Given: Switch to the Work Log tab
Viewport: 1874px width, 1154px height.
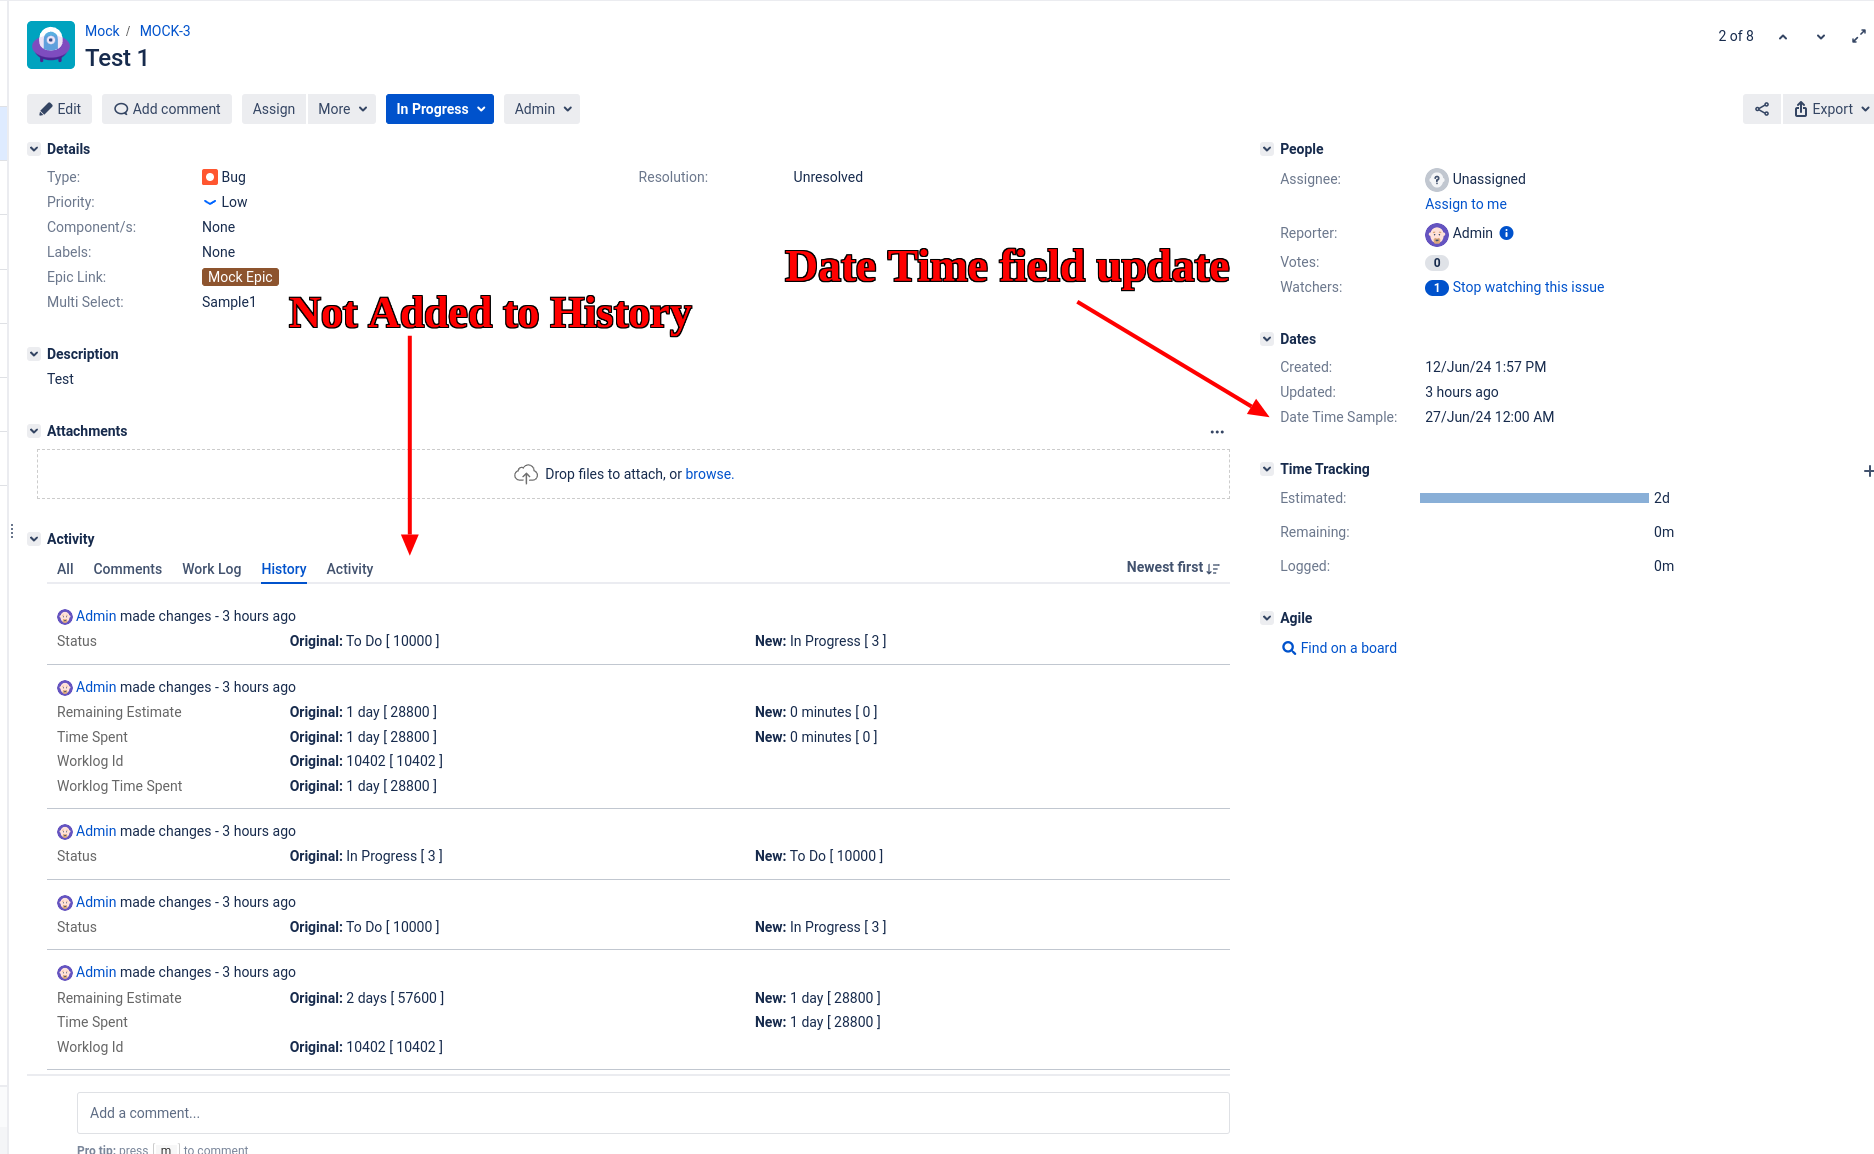Looking at the screenshot, I should pyautogui.click(x=211, y=569).
